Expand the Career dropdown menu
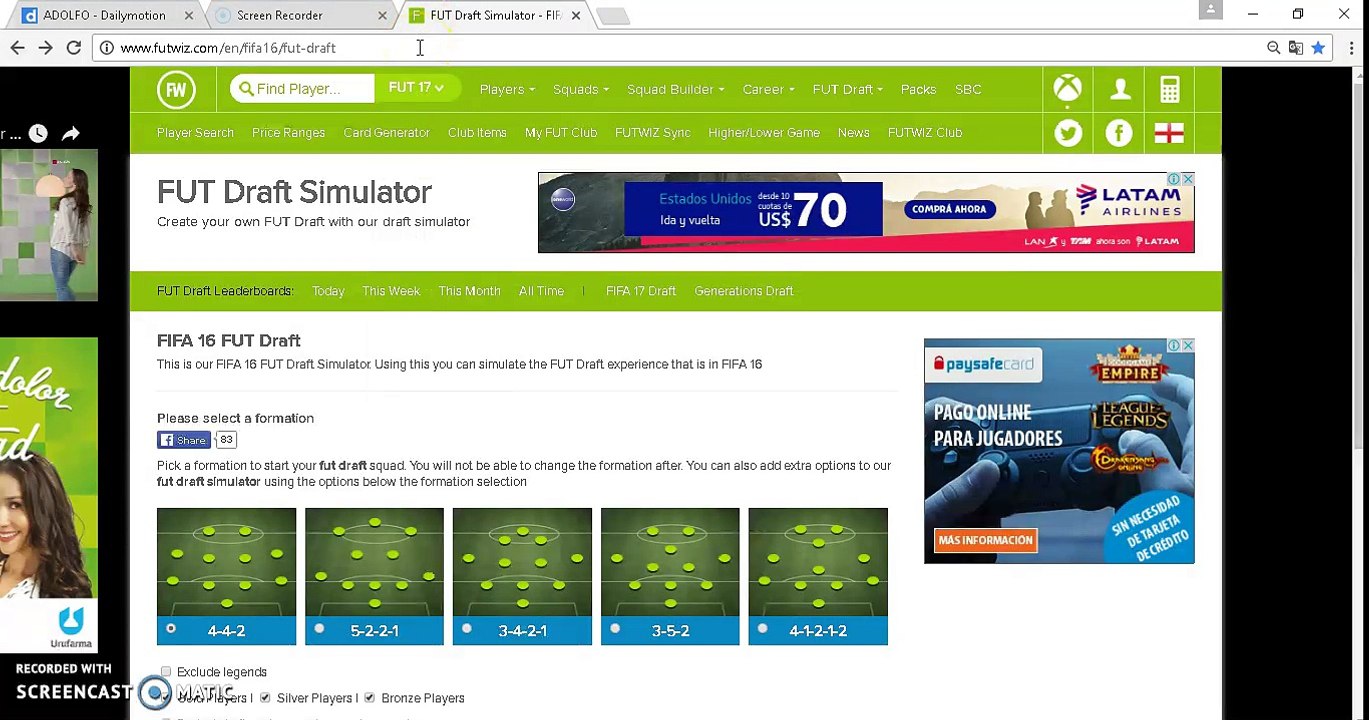1369x720 pixels. click(x=769, y=89)
